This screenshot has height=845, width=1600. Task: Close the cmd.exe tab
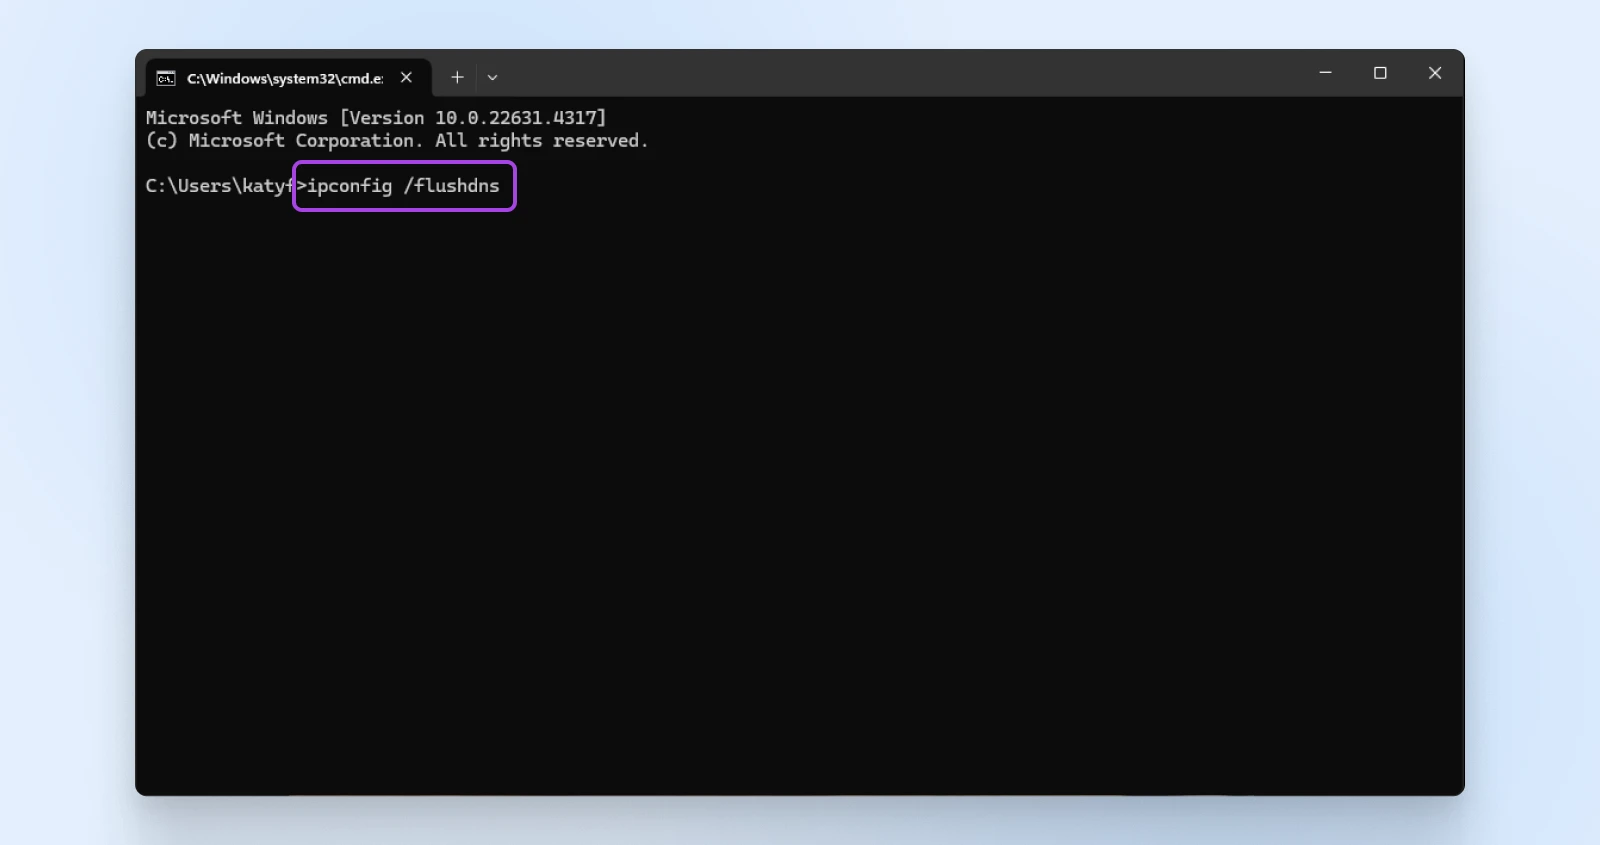click(406, 78)
